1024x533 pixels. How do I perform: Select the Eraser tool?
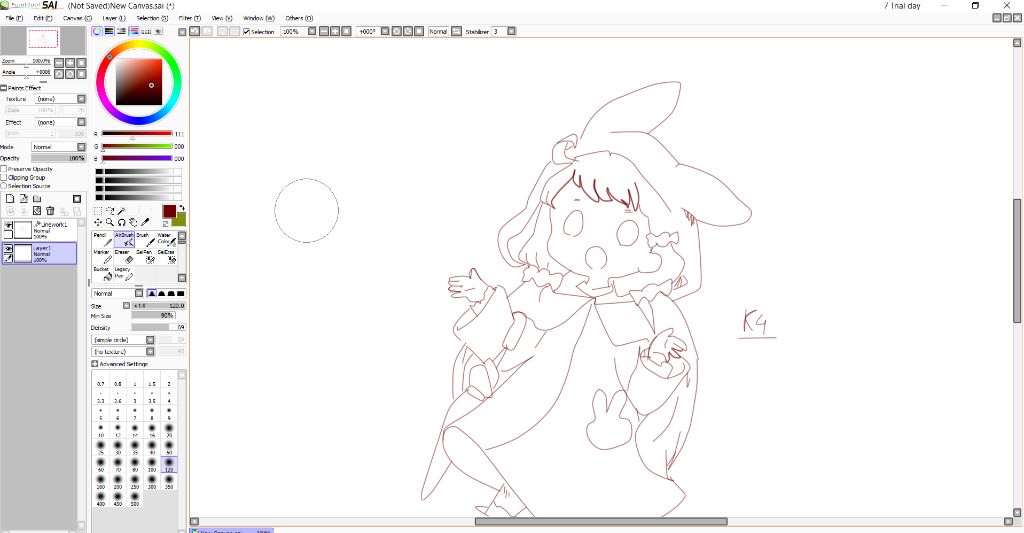(x=124, y=256)
